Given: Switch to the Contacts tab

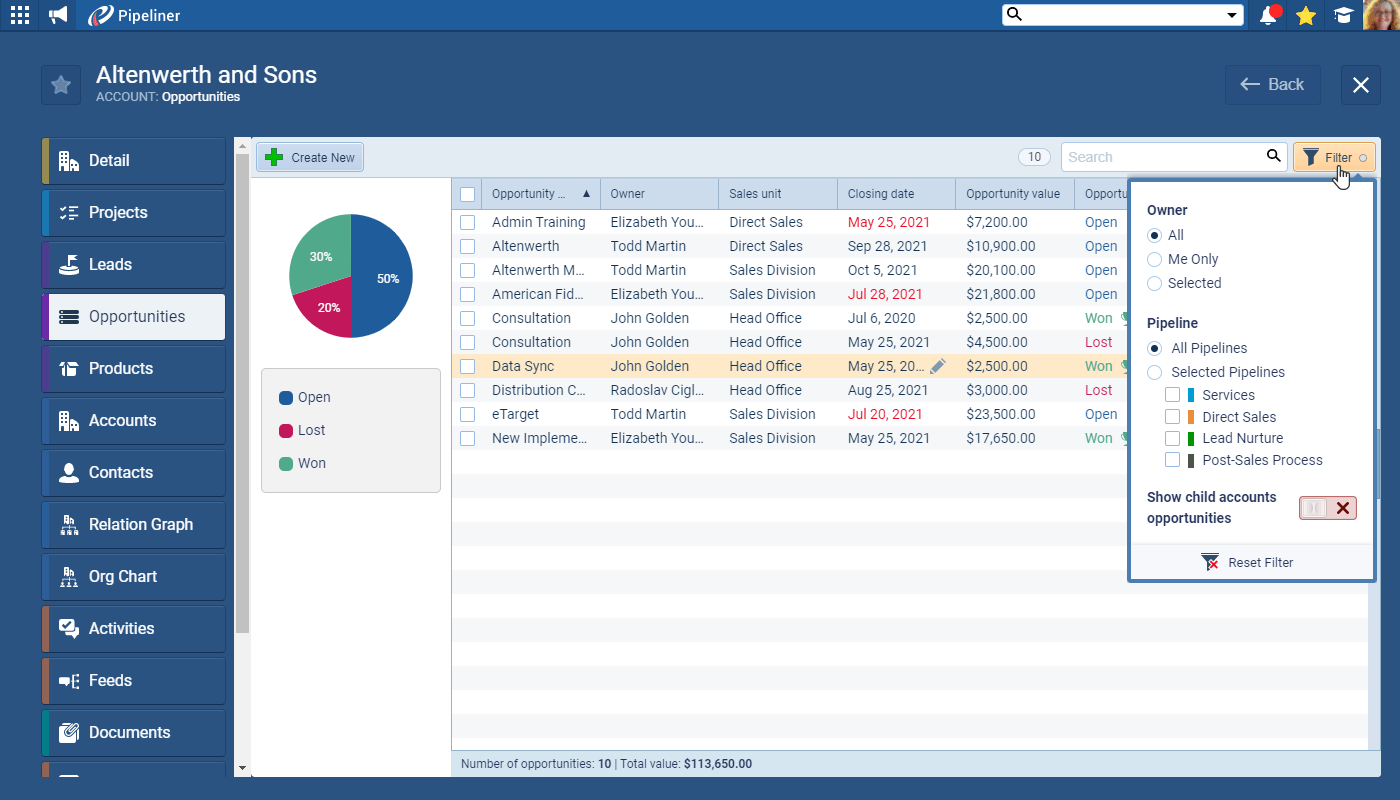Looking at the screenshot, I should click(132, 472).
